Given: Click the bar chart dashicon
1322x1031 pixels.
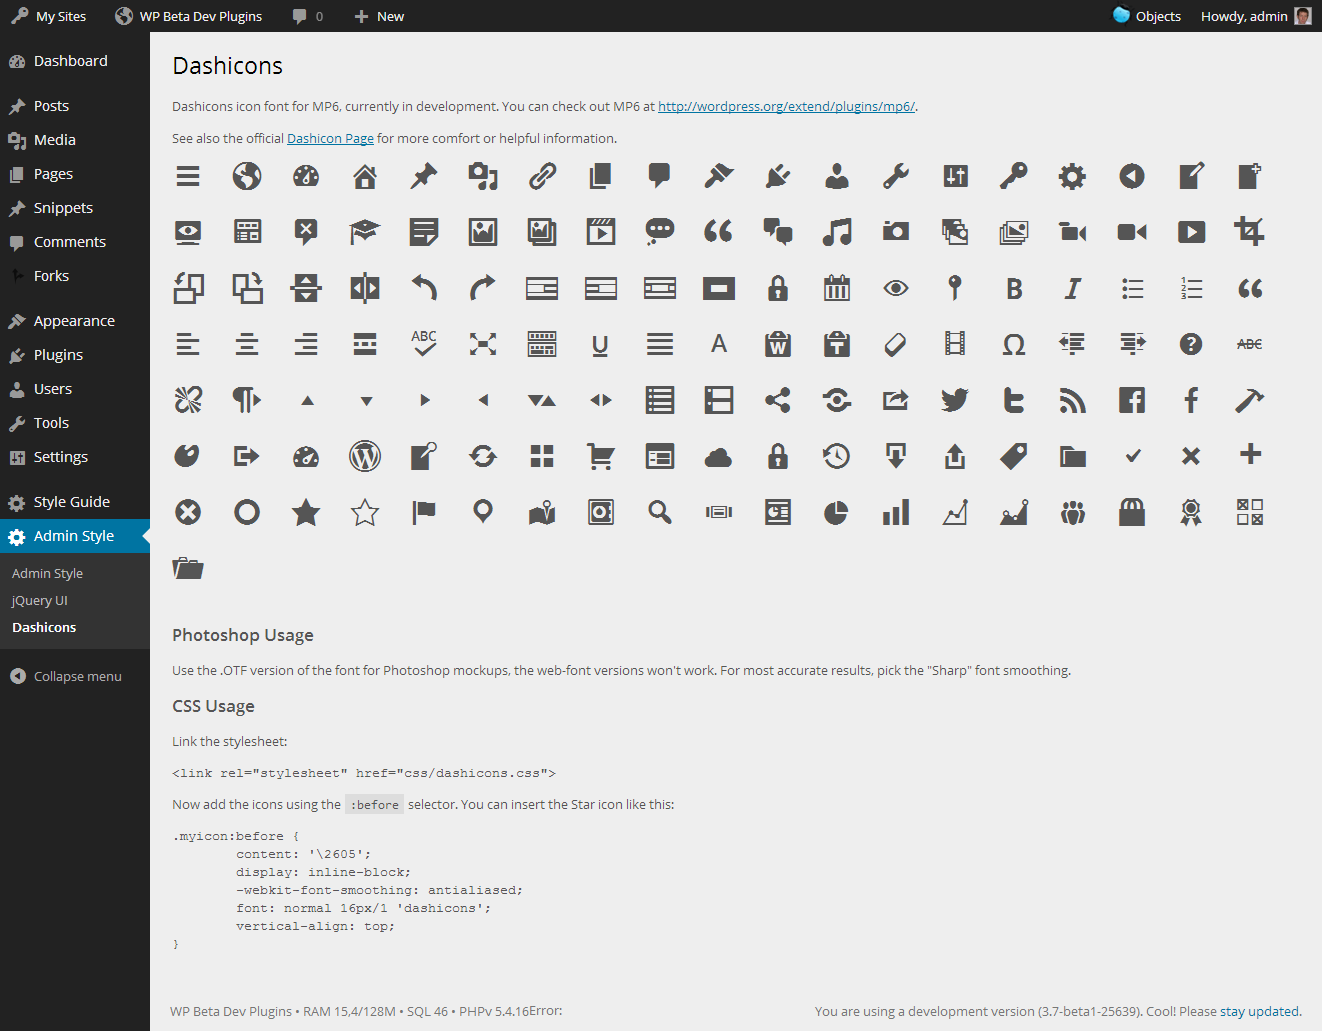Looking at the screenshot, I should (x=896, y=512).
